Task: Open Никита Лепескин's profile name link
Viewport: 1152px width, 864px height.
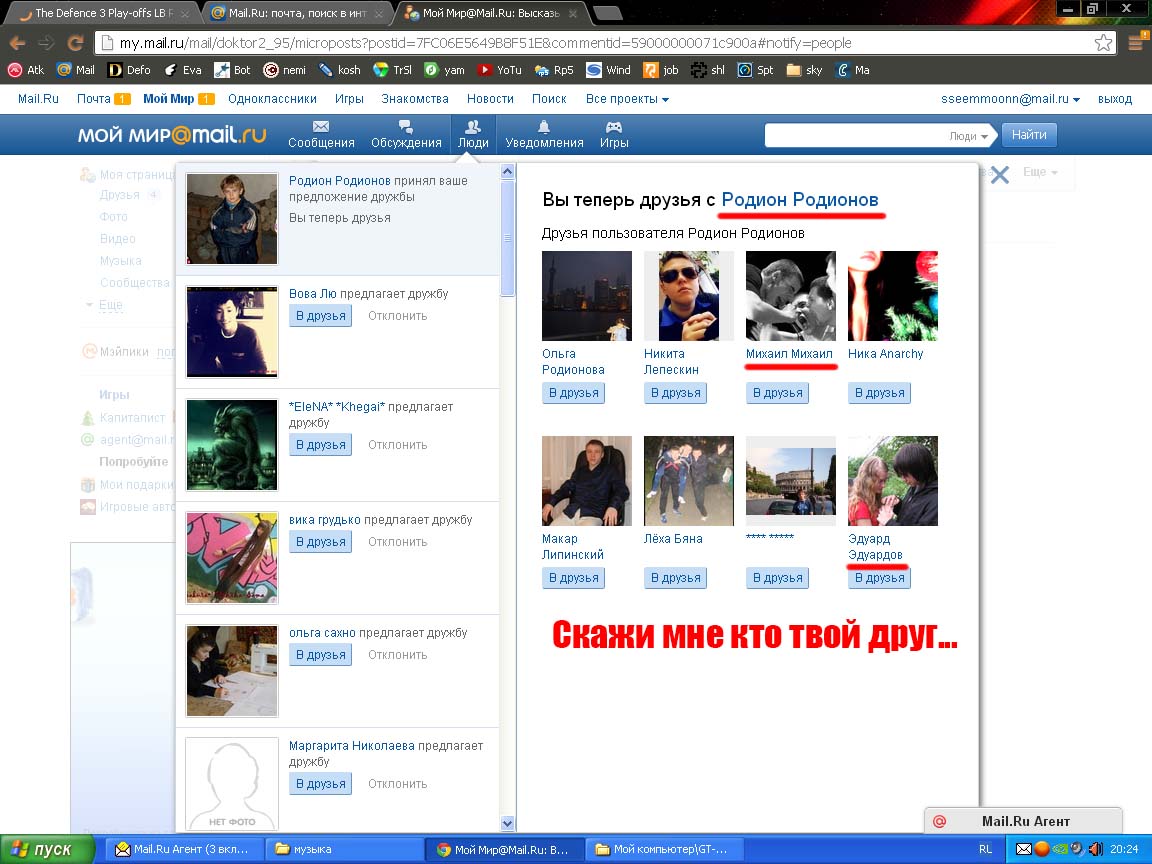Action: (671, 362)
